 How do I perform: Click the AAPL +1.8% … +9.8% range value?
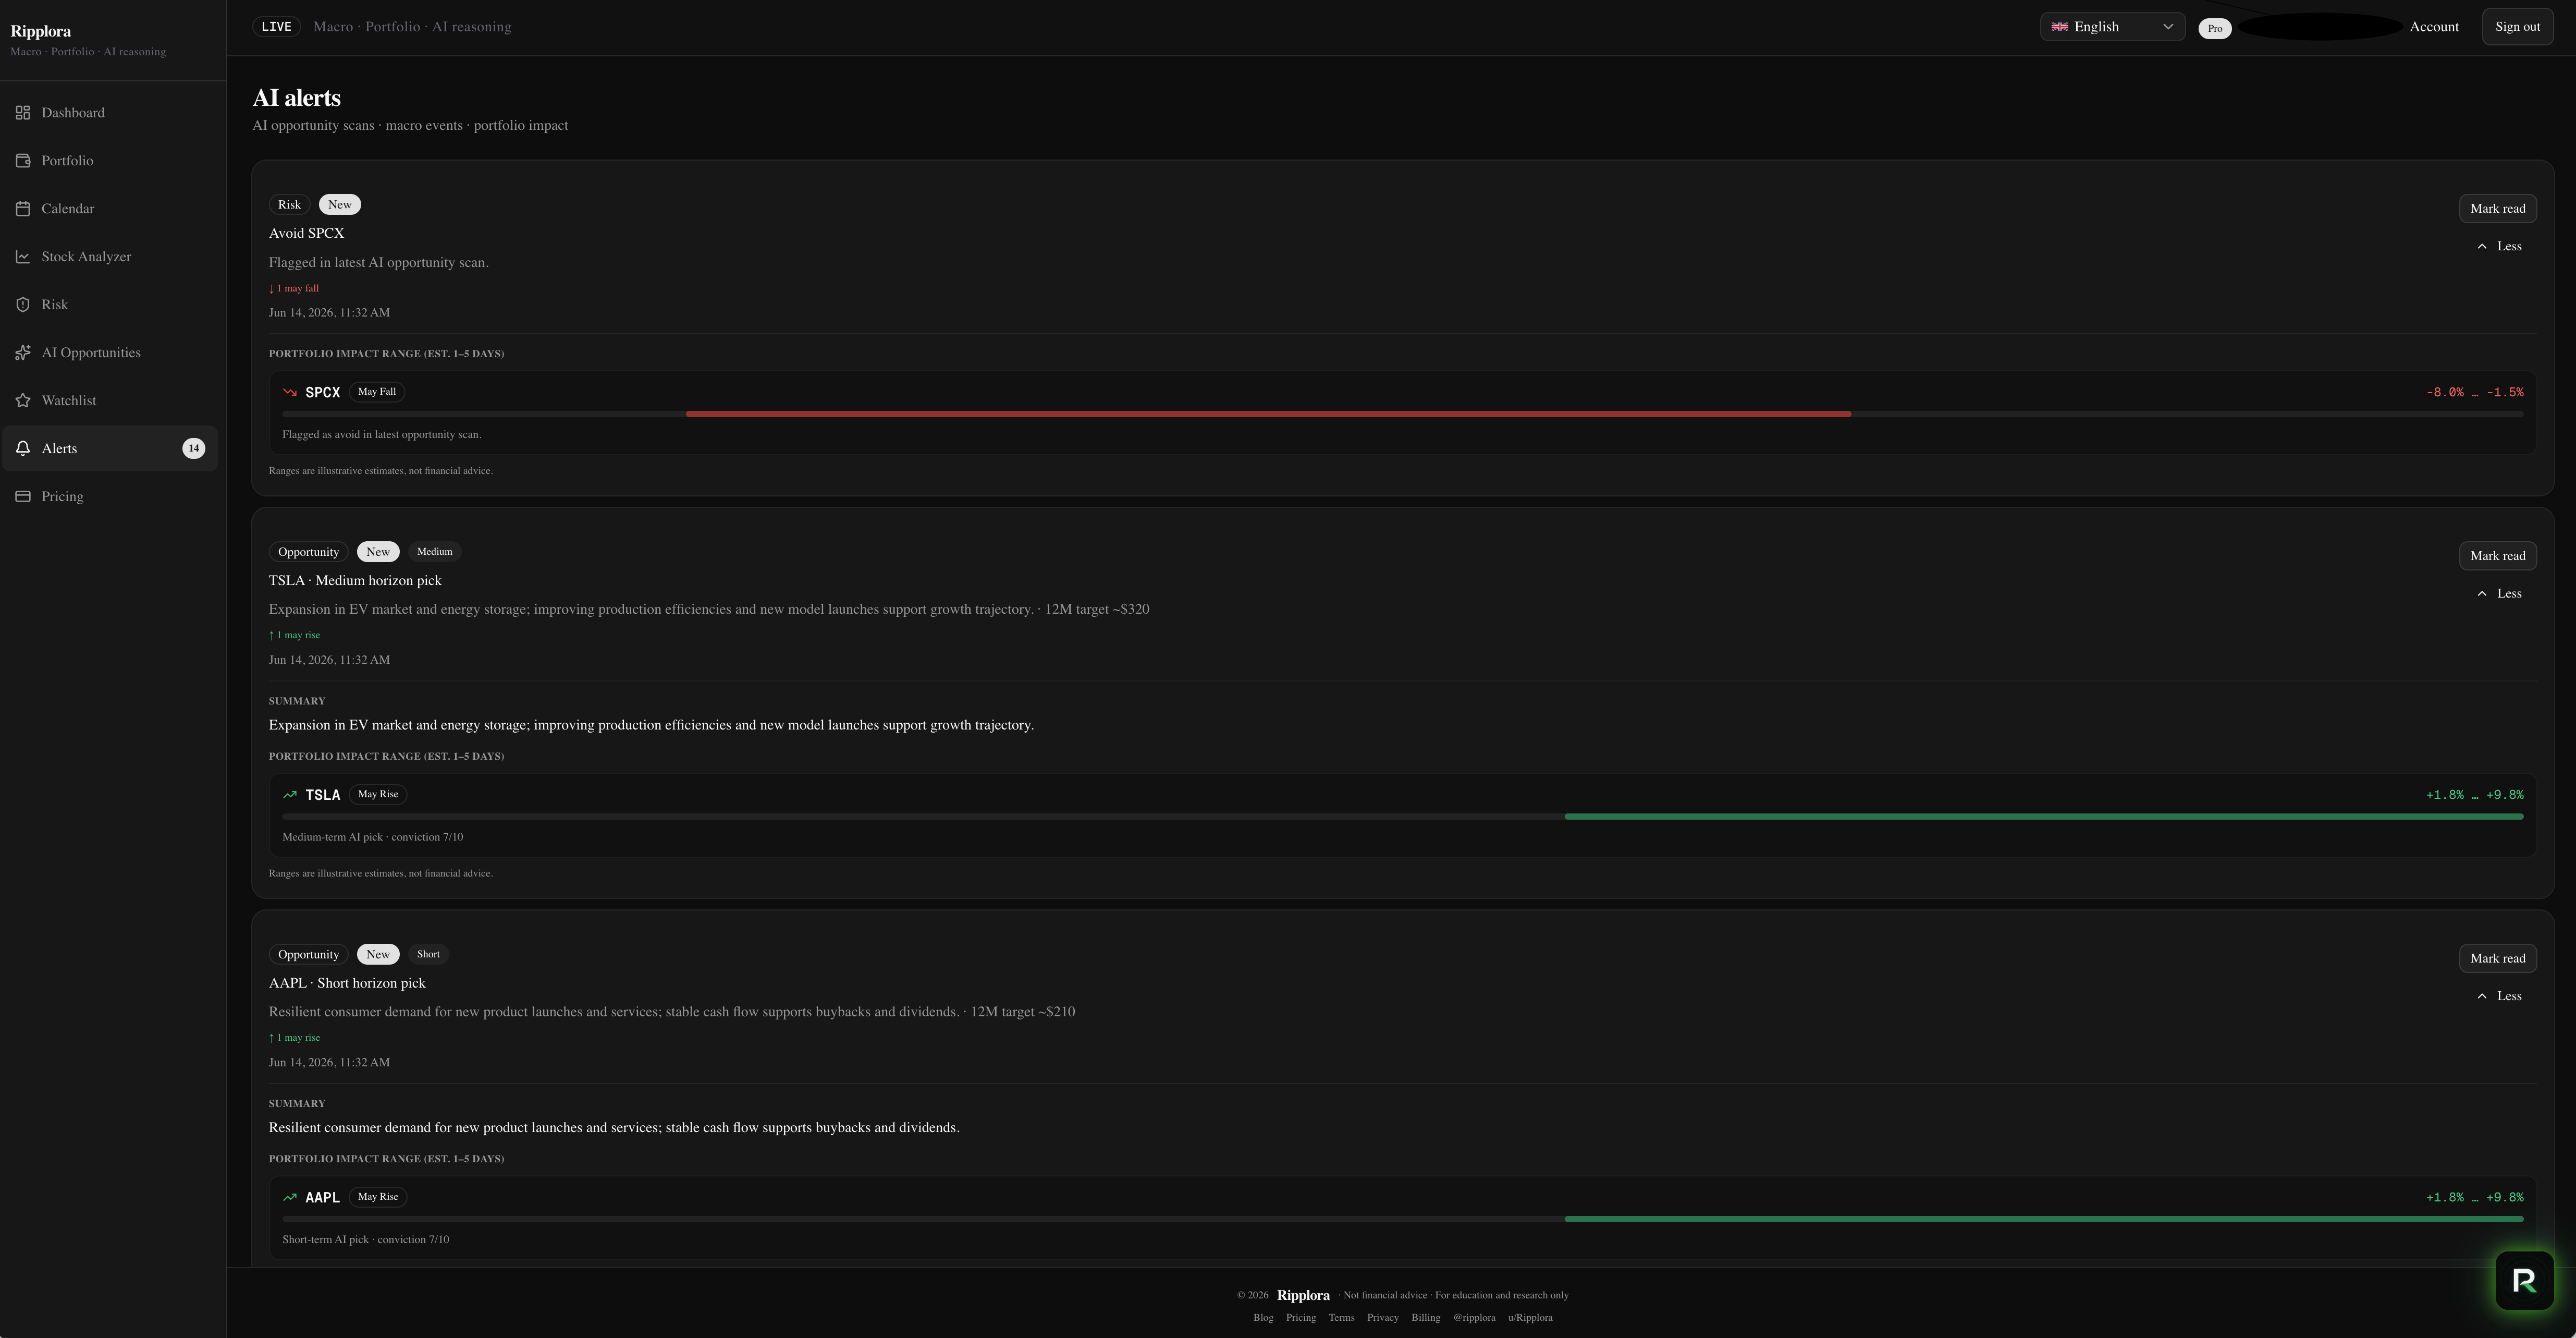(x=2474, y=1197)
